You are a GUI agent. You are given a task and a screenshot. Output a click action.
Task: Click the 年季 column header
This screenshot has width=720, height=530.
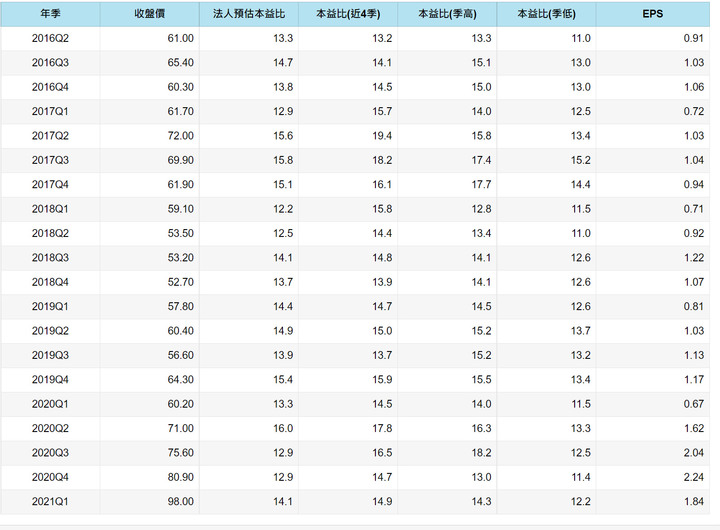click(x=50, y=15)
